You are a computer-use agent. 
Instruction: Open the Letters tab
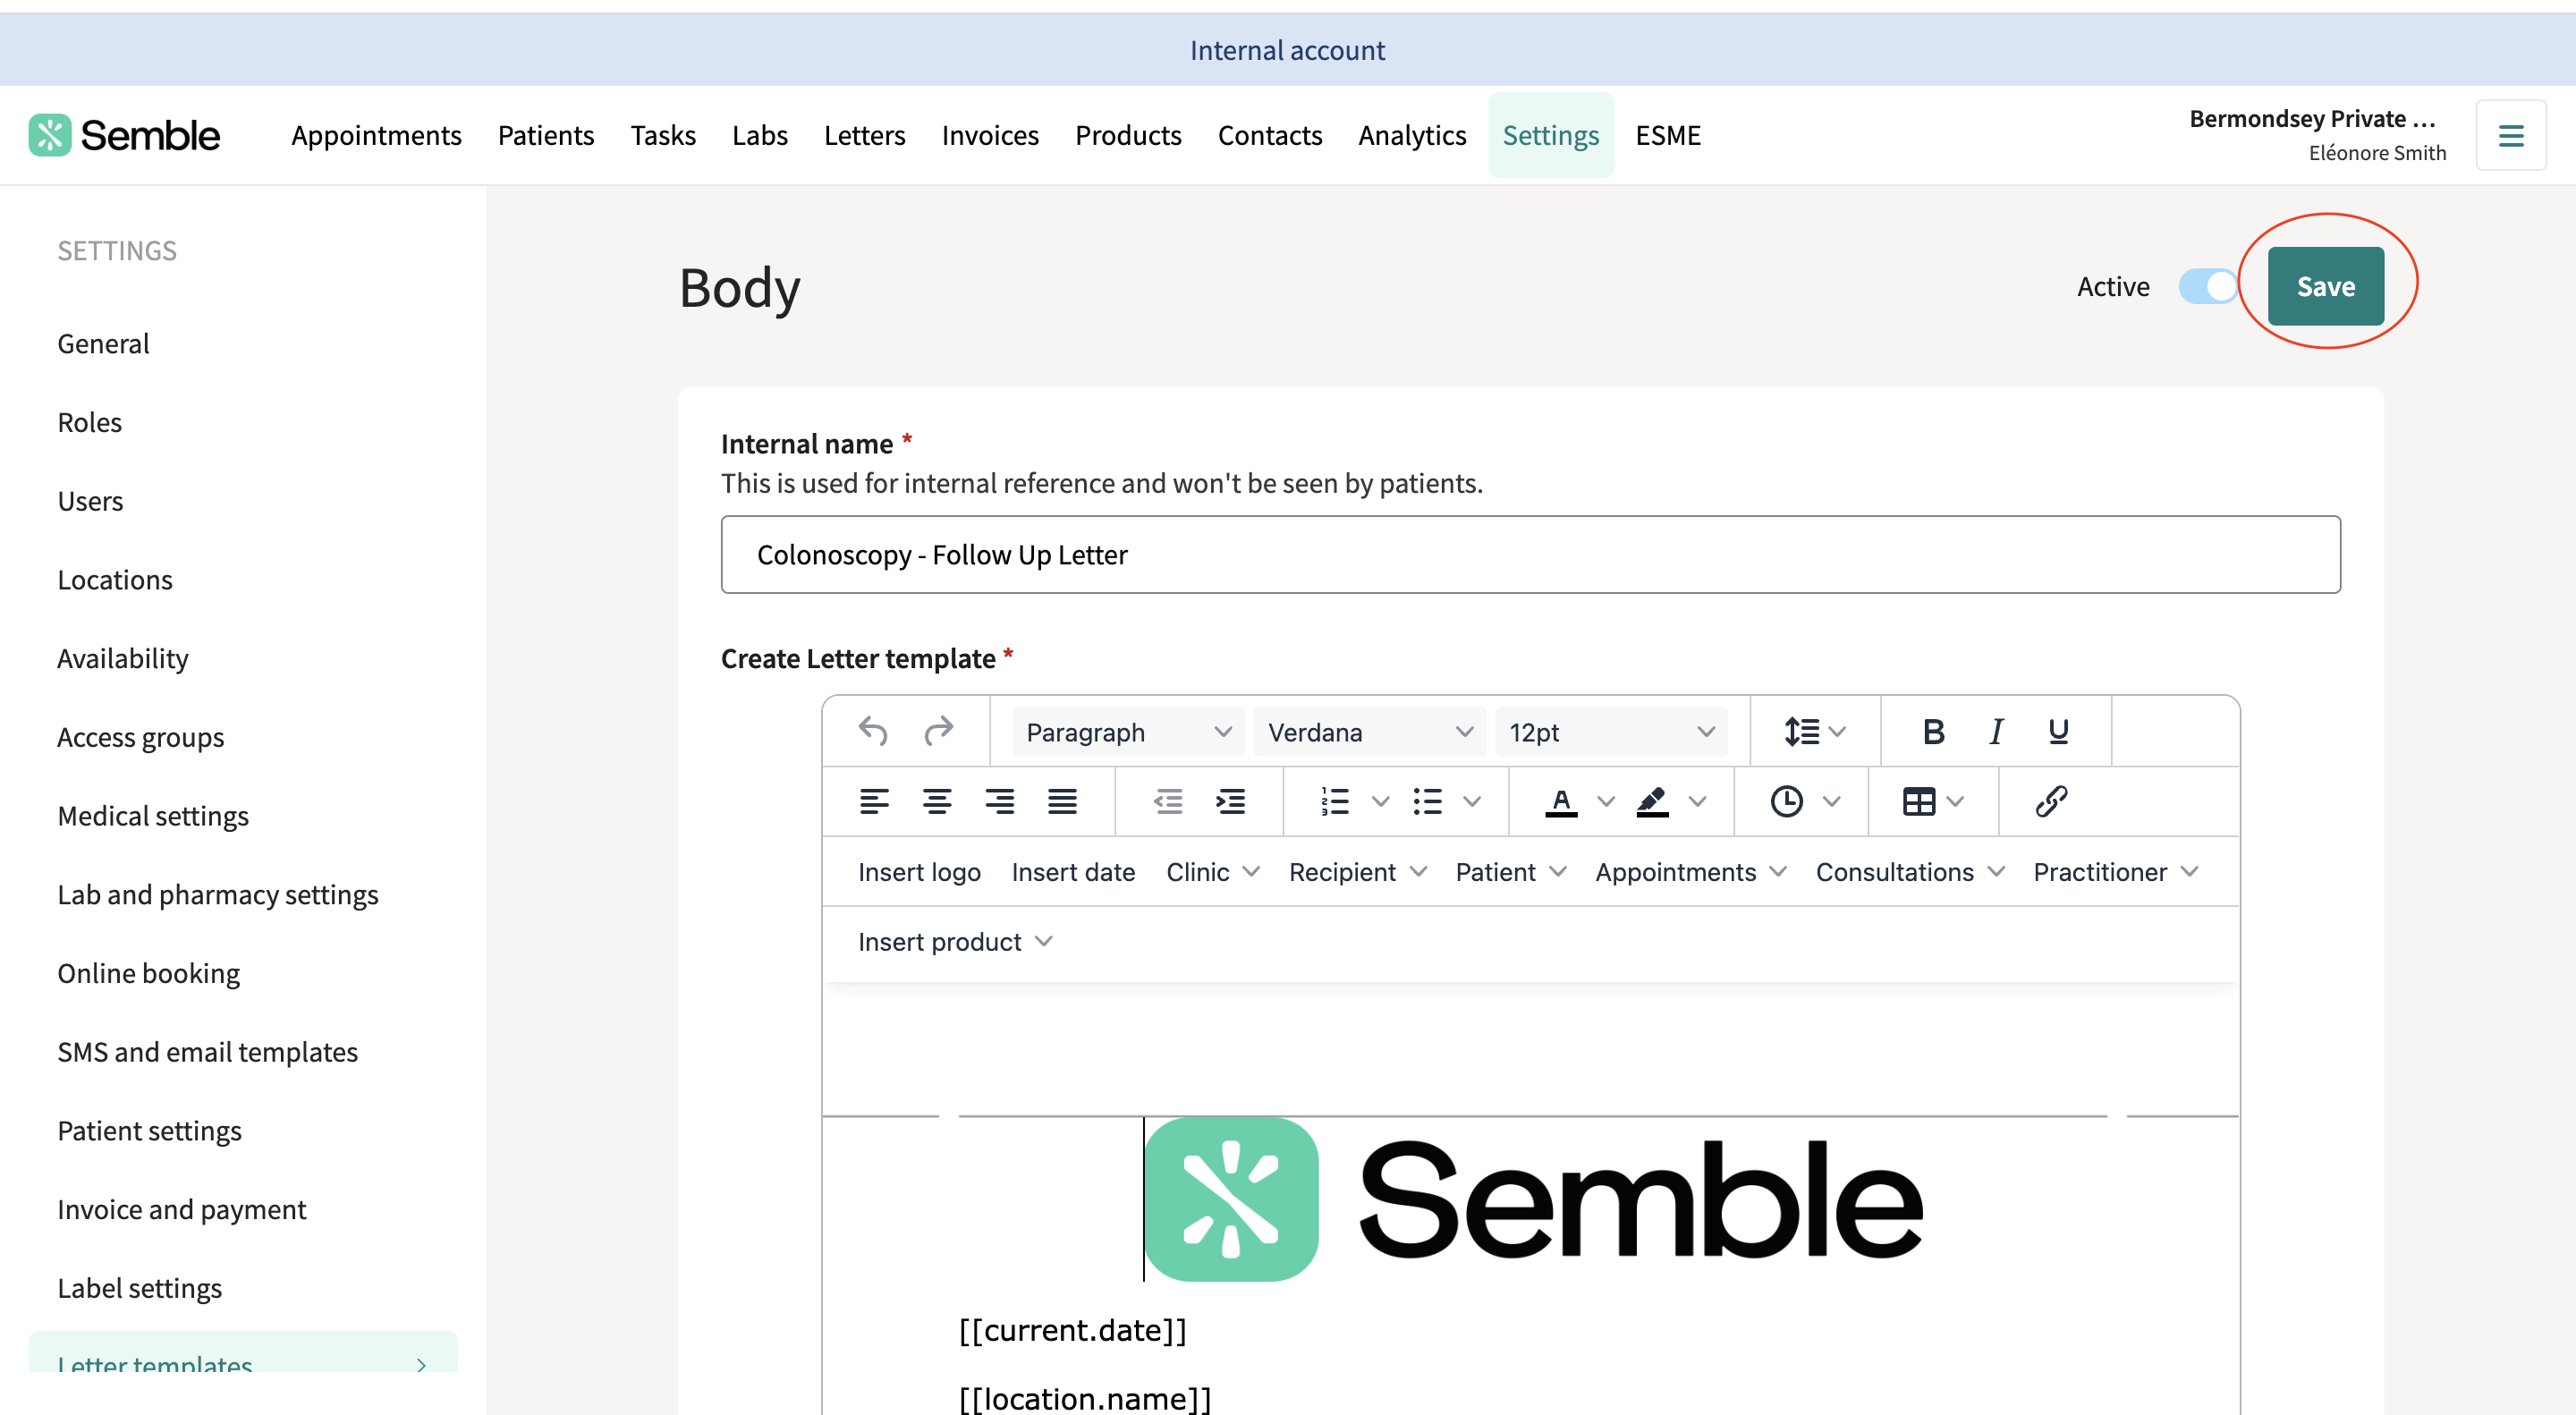click(865, 135)
